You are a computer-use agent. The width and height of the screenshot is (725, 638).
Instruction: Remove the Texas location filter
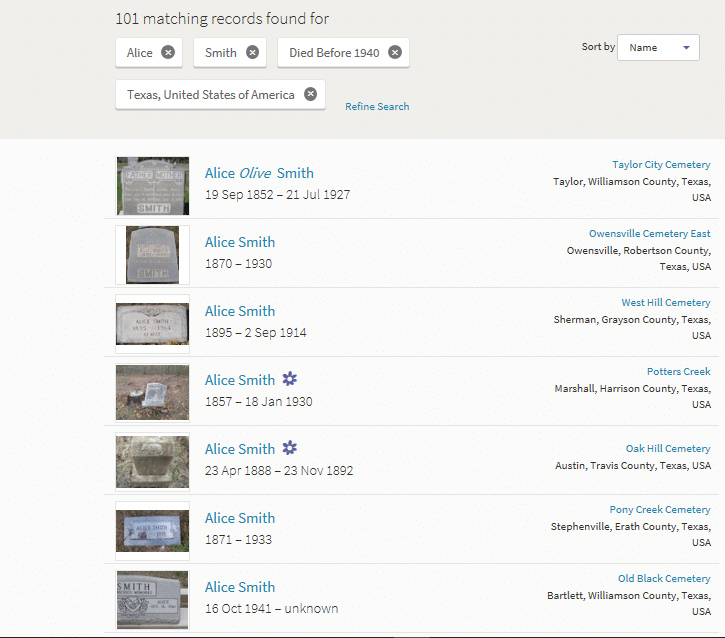click(310, 95)
